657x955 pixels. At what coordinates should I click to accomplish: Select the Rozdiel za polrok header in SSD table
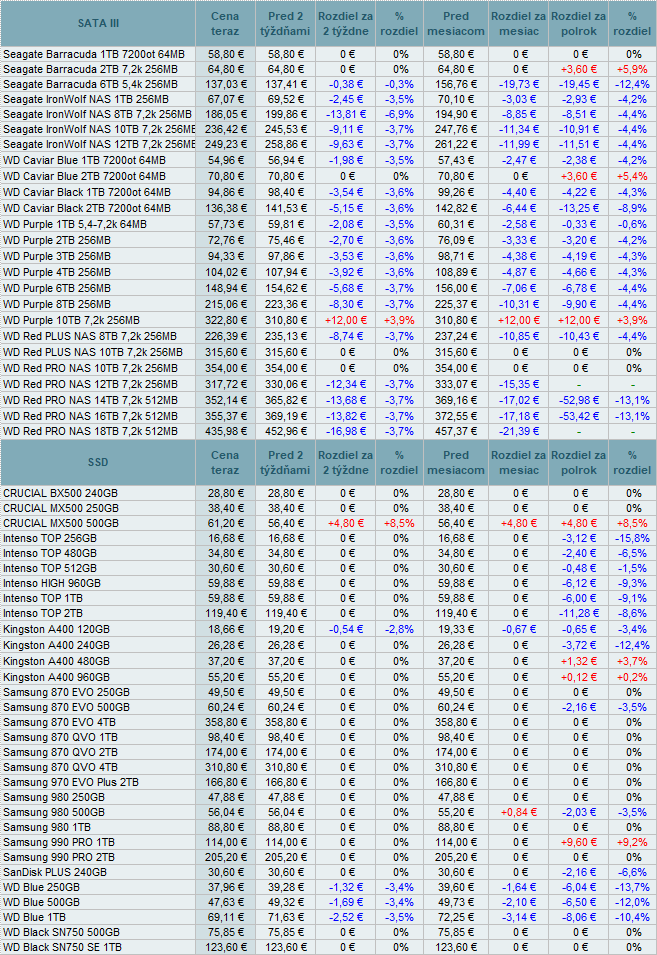tap(578, 462)
